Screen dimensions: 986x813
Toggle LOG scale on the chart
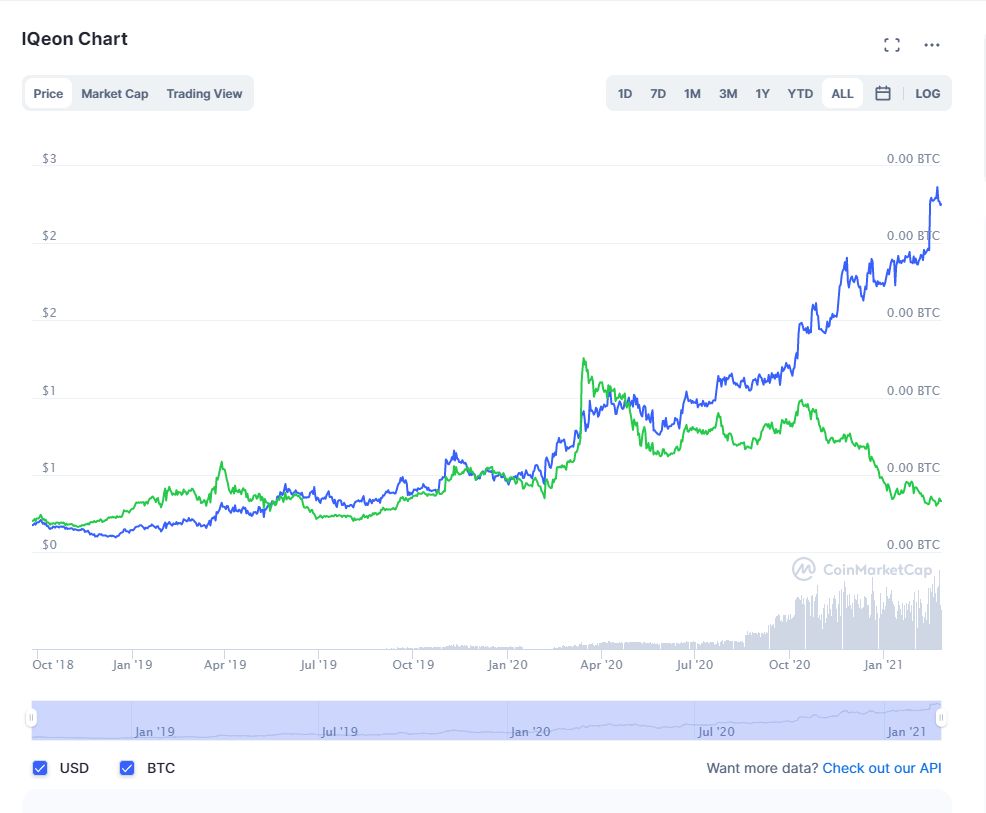(x=927, y=93)
